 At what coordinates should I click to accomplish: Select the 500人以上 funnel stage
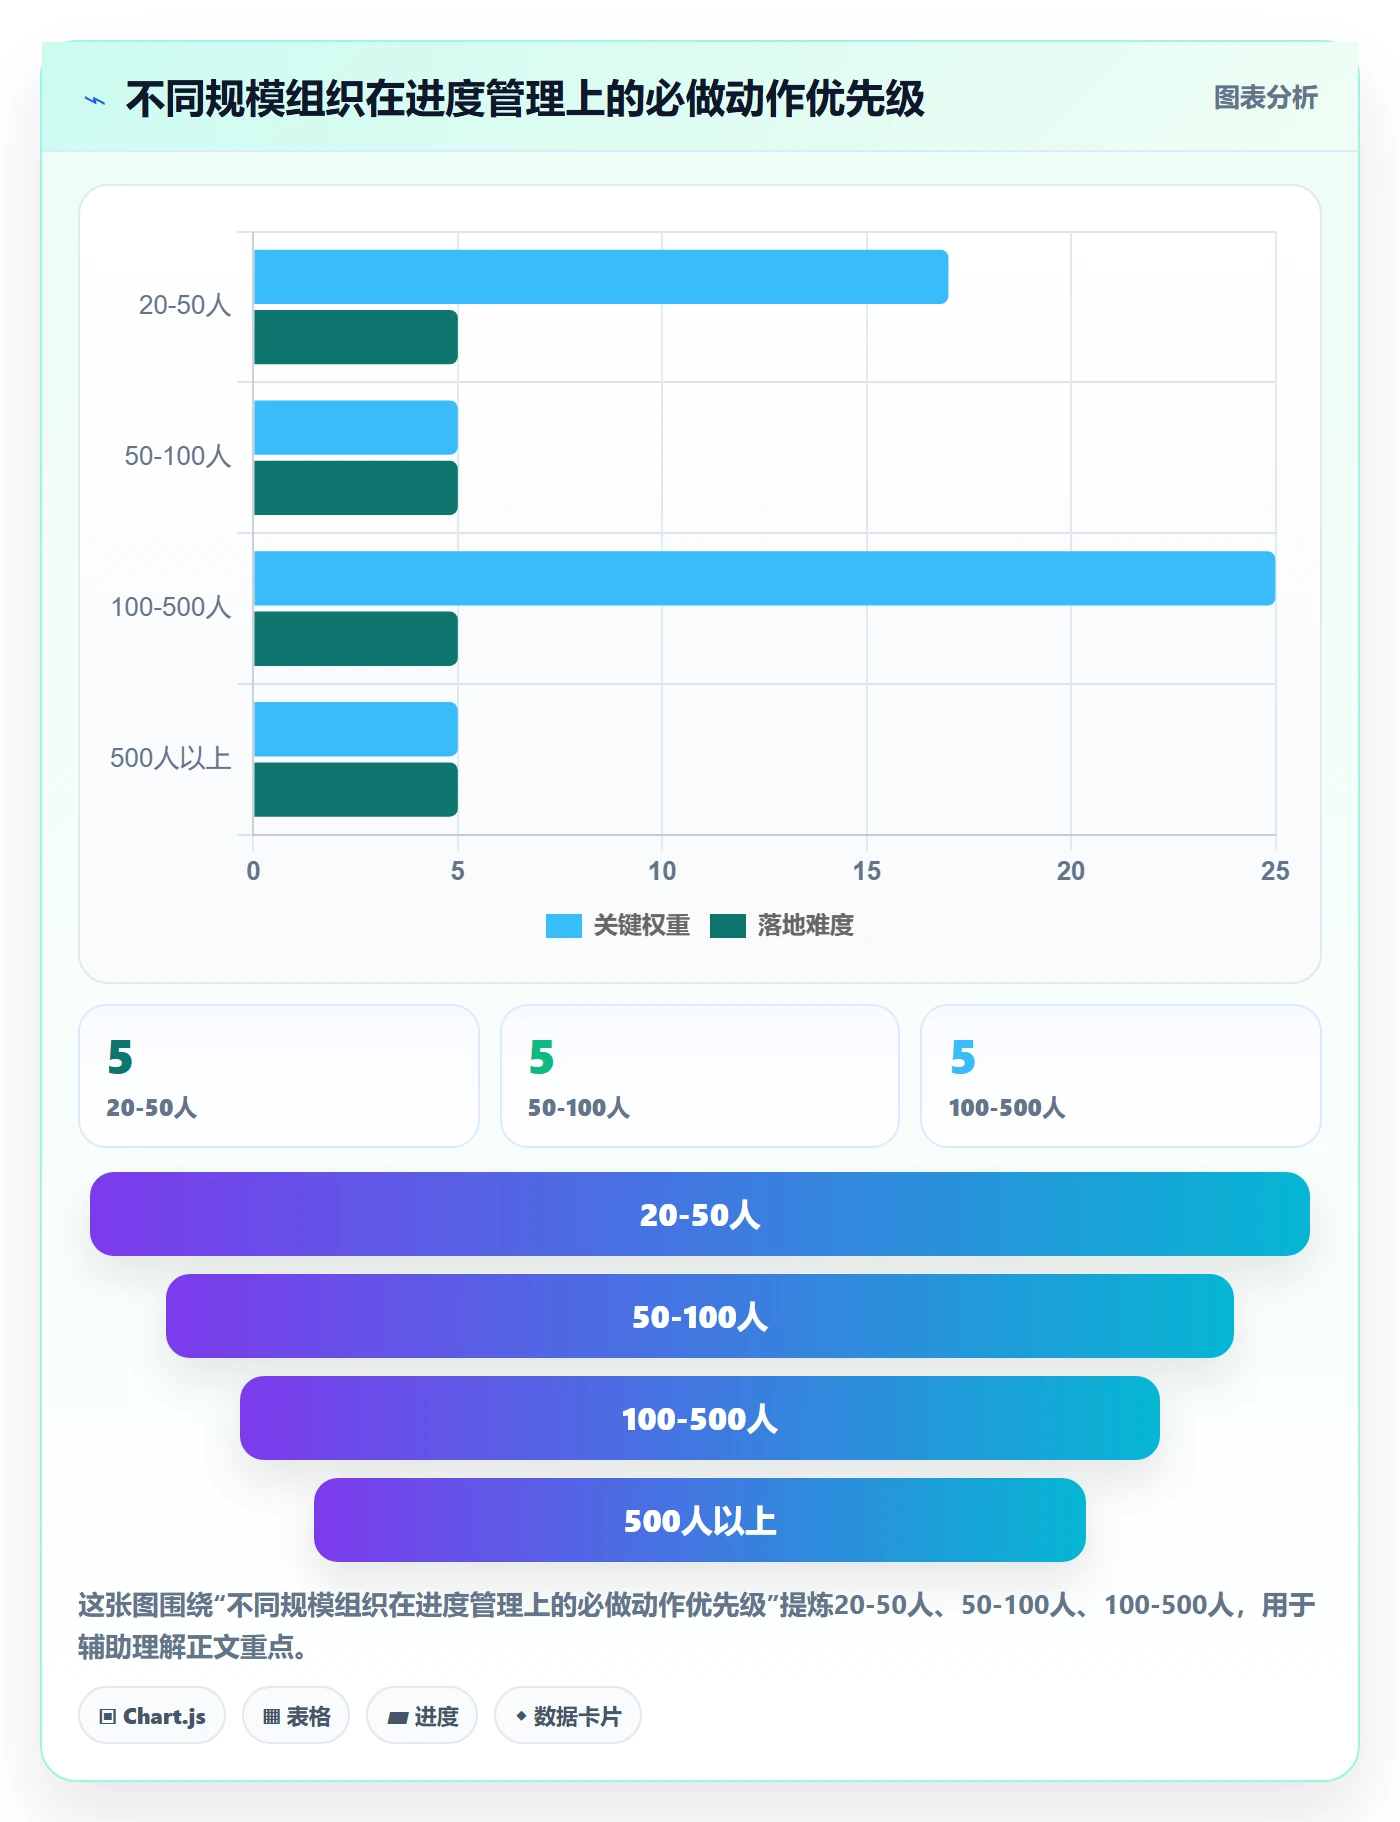coord(700,1520)
